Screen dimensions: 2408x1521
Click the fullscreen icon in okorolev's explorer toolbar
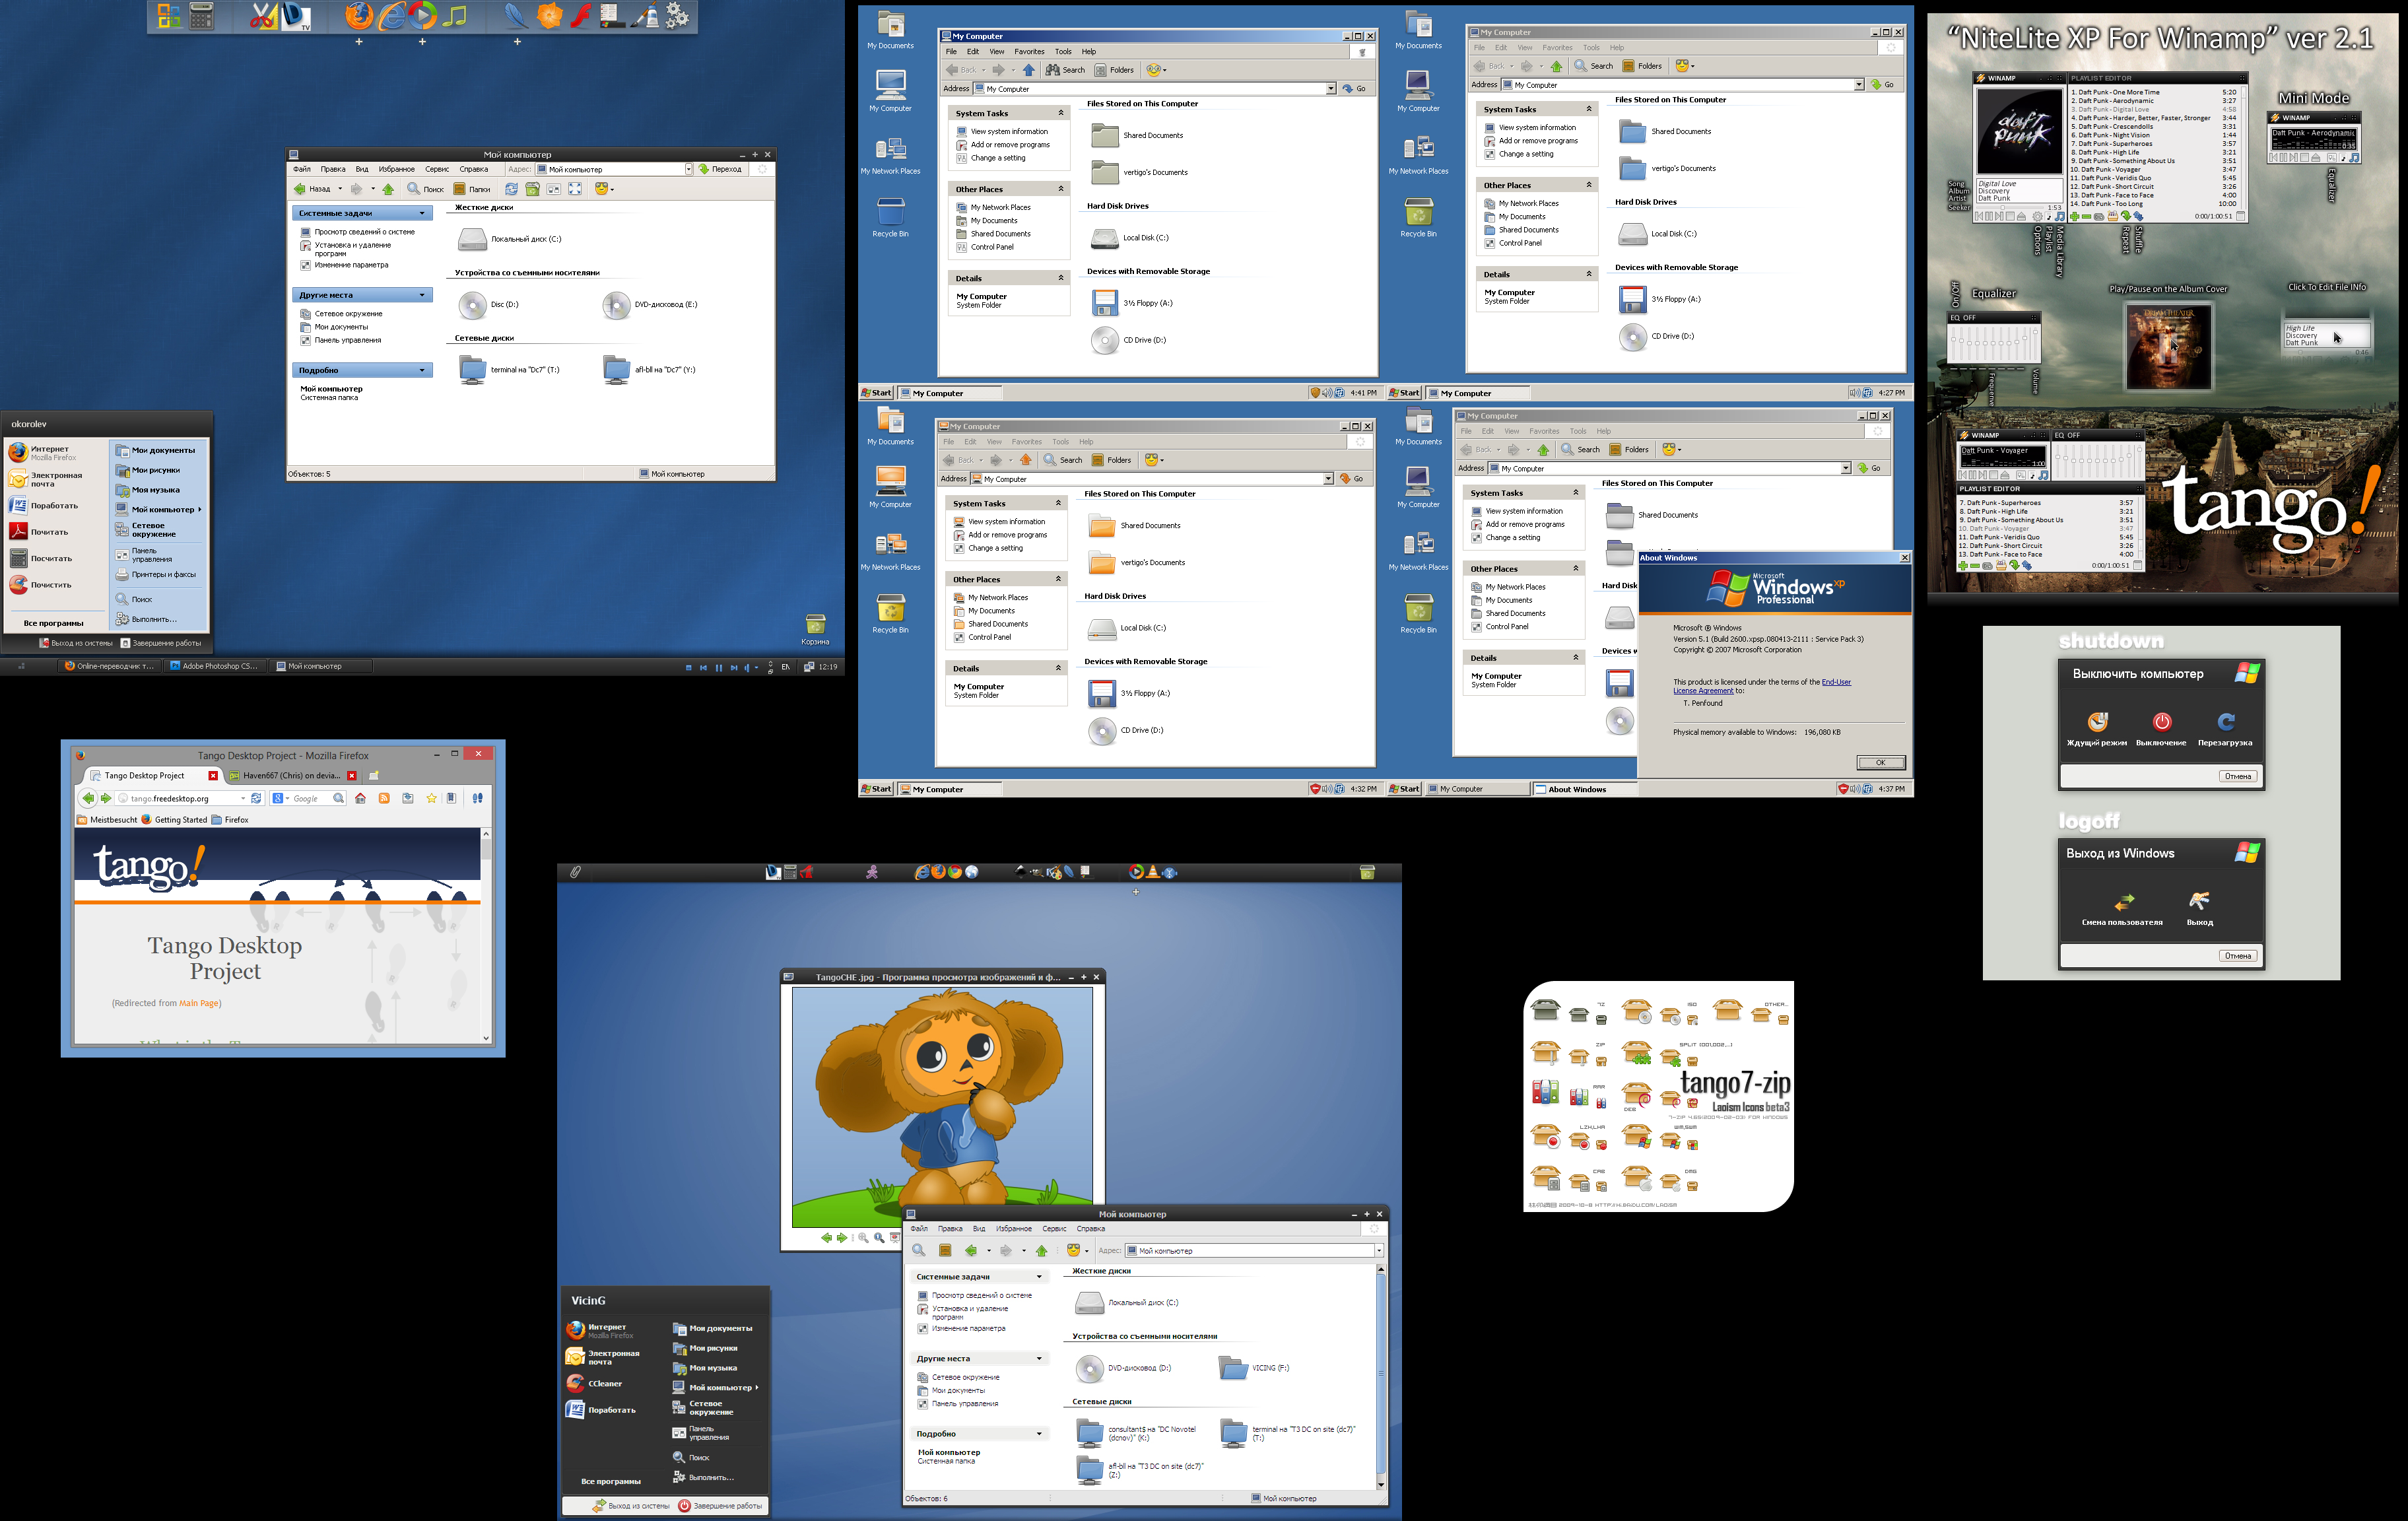pyautogui.click(x=575, y=189)
